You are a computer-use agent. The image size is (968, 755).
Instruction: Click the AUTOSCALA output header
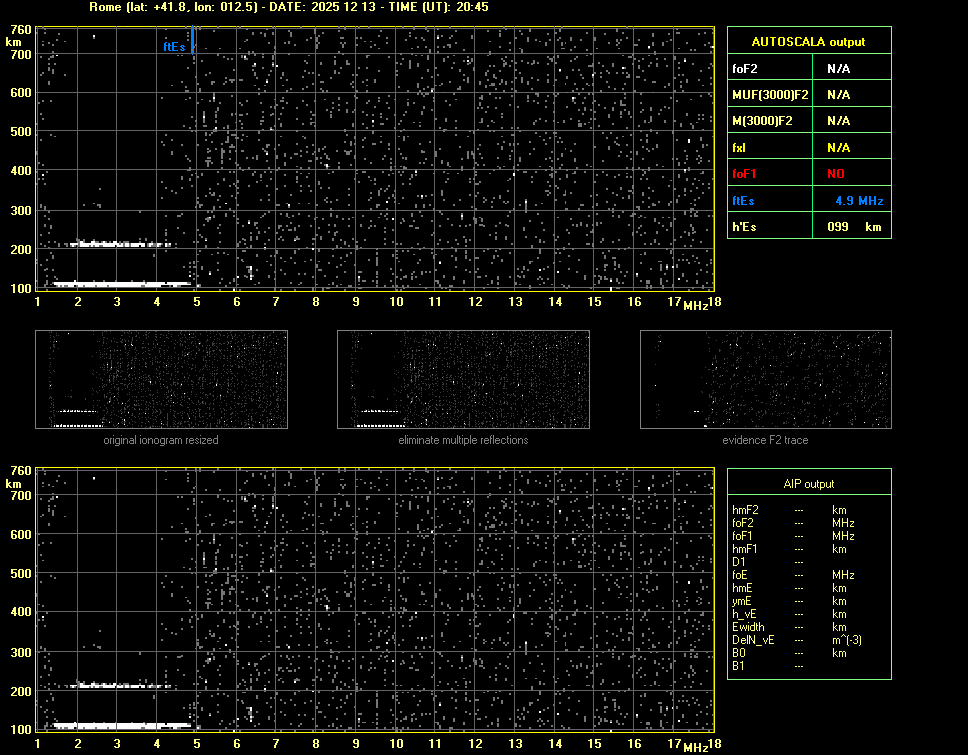[808, 42]
